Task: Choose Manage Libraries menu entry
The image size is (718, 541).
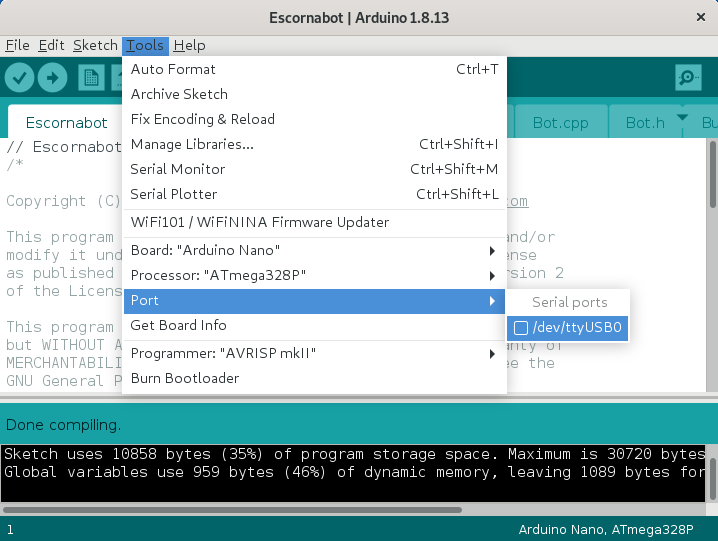Action: (x=191, y=144)
